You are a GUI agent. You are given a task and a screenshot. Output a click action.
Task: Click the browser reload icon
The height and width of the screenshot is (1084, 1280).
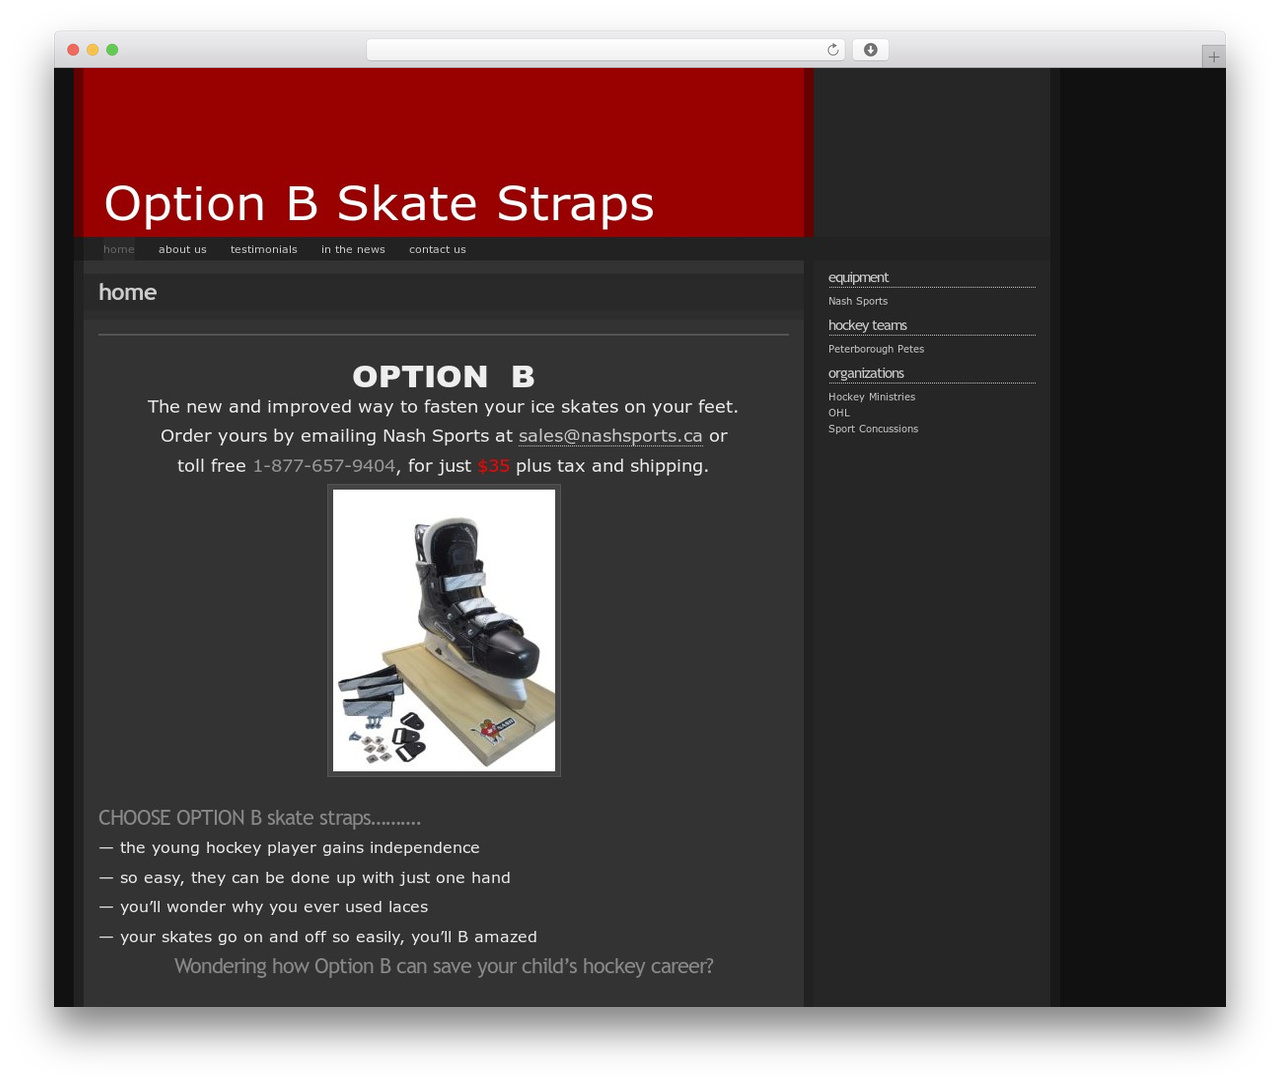[x=832, y=50]
